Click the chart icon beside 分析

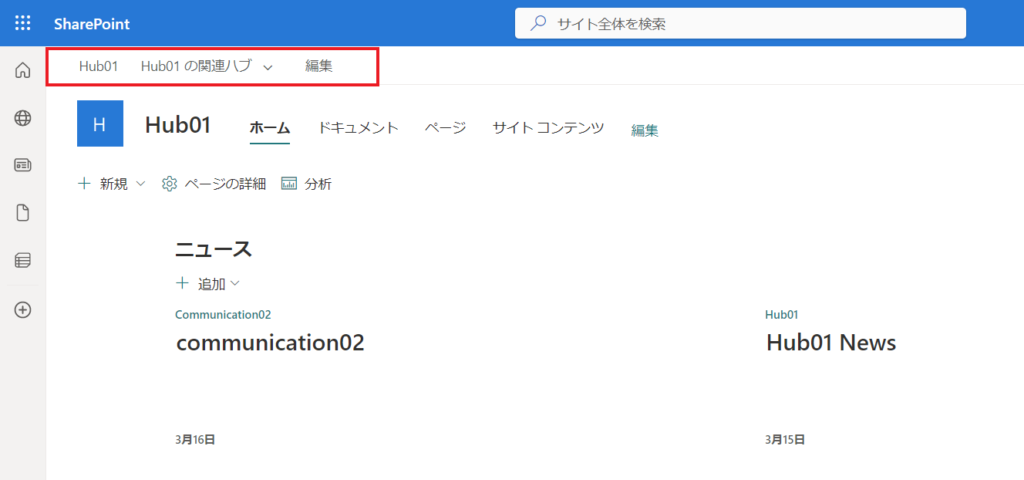coord(289,184)
